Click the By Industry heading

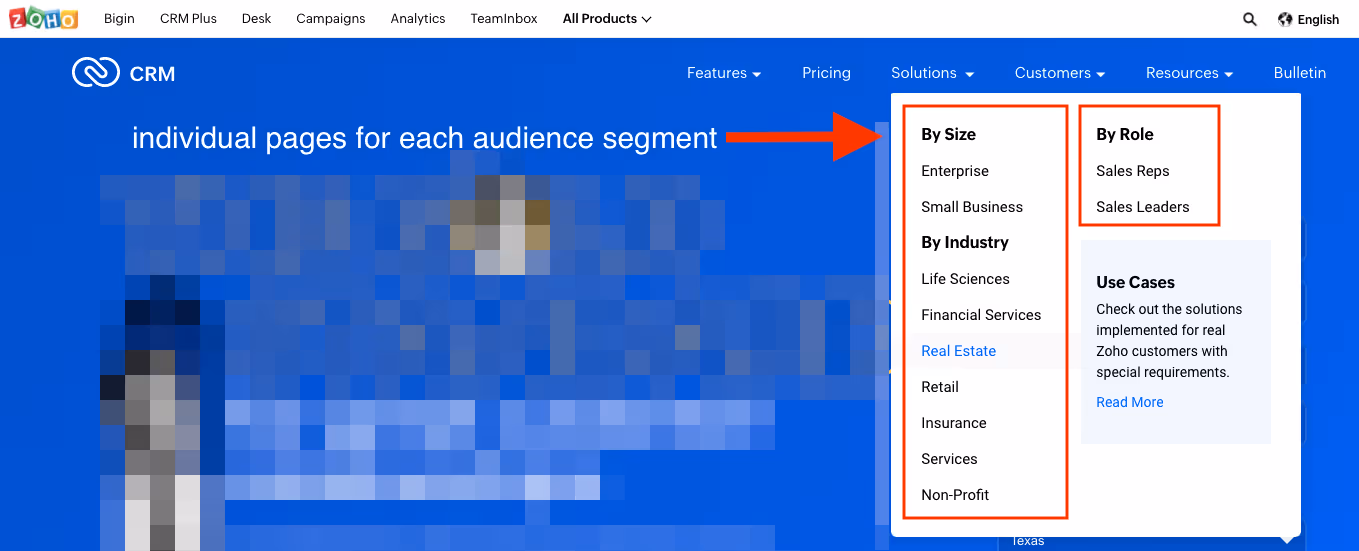(x=965, y=242)
